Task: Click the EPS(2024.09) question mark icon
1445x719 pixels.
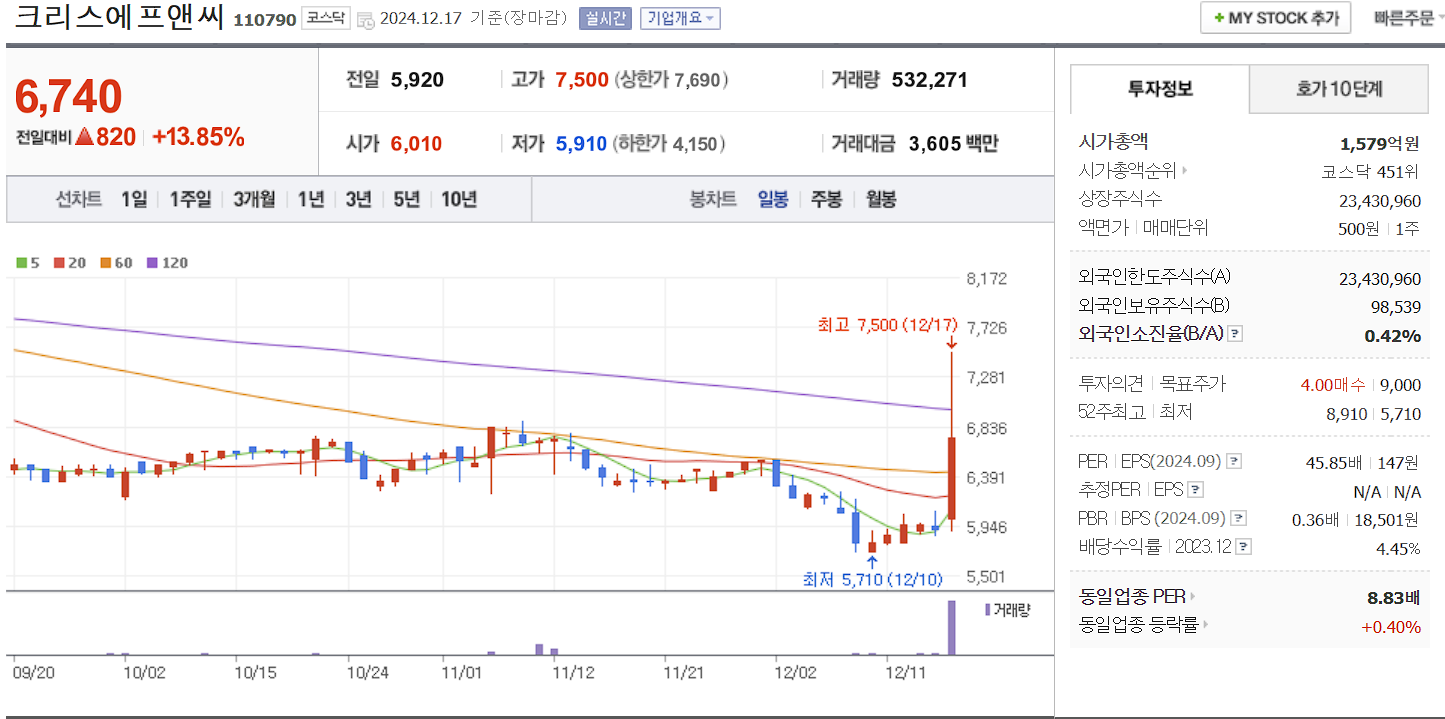Action: (x=1234, y=461)
